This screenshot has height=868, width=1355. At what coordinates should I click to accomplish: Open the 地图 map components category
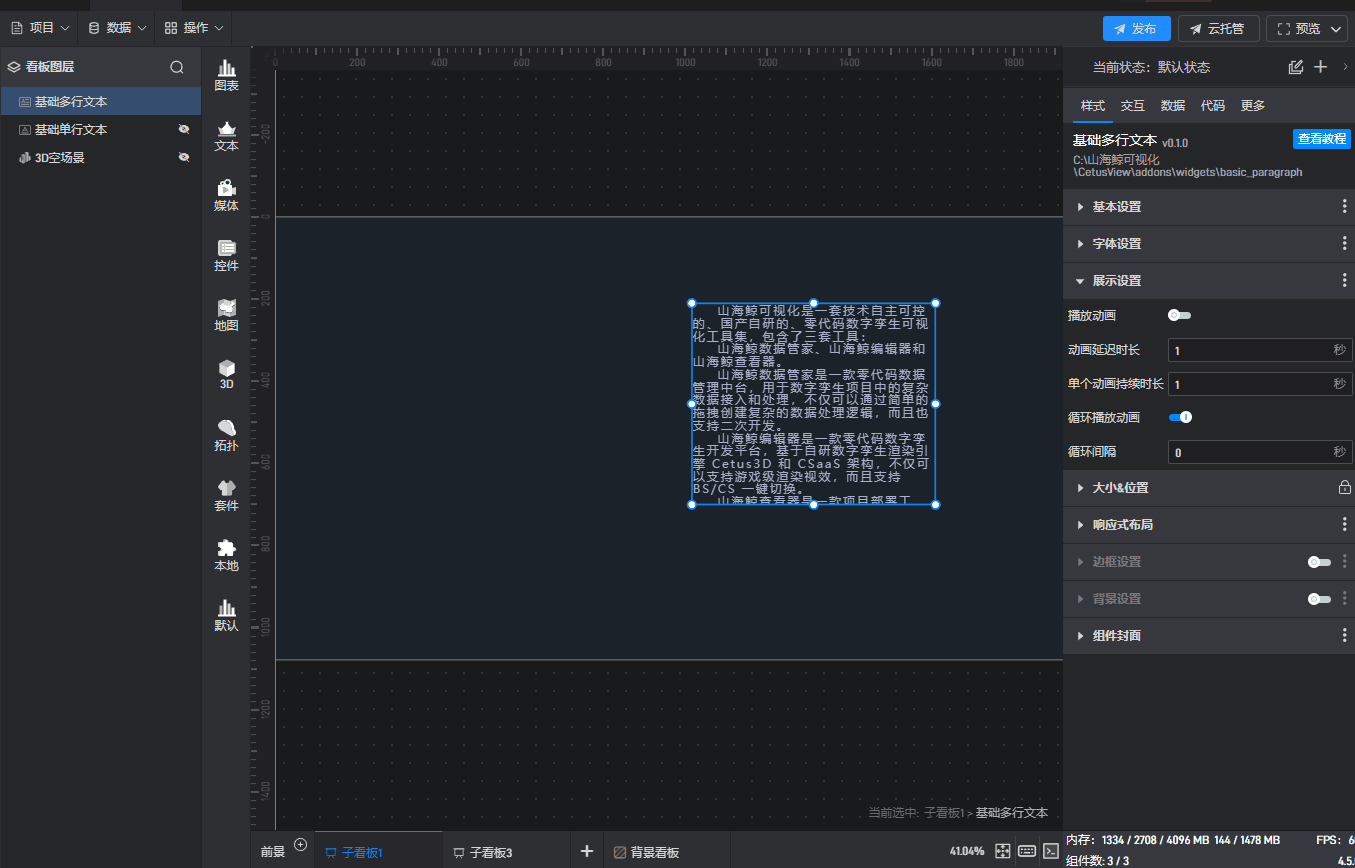pos(227,316)
